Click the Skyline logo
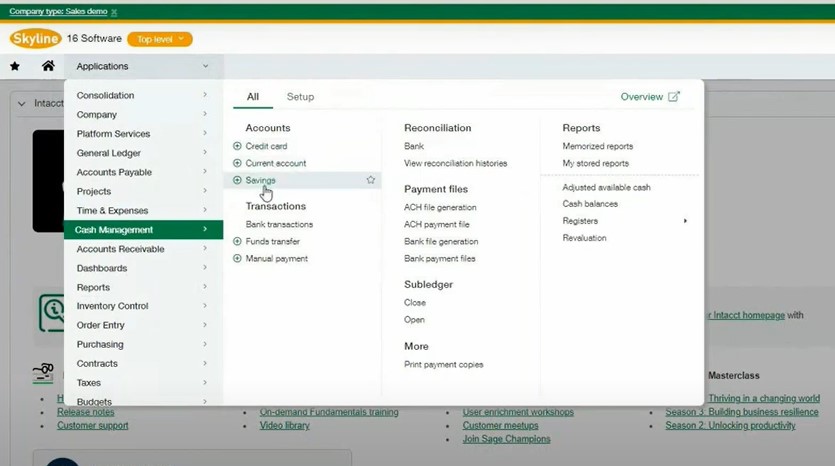The width and height of the screenshot is (835, 466). (x=35, y=38)
